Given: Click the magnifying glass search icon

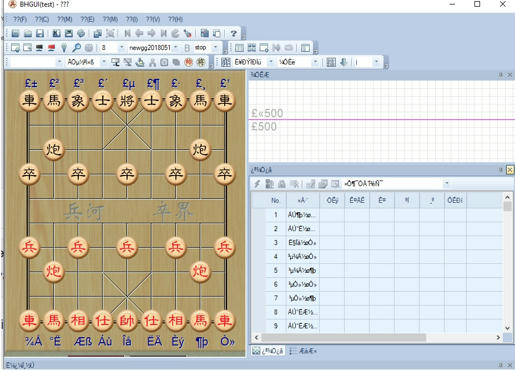Looking at the screenshot, I should 76,48.
